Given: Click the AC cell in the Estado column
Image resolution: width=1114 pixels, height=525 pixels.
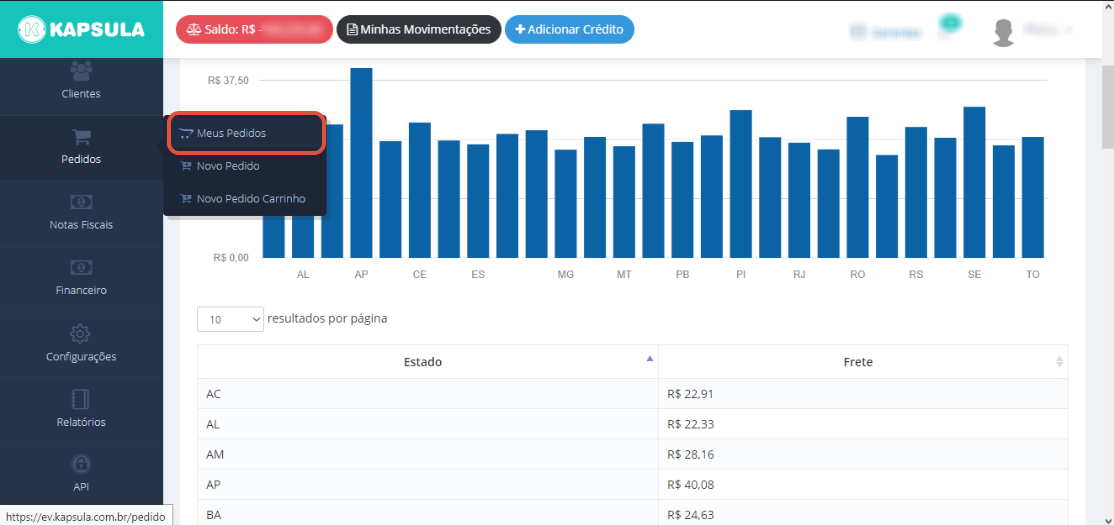Looking at the screenshot, I should tap(428, 394).
